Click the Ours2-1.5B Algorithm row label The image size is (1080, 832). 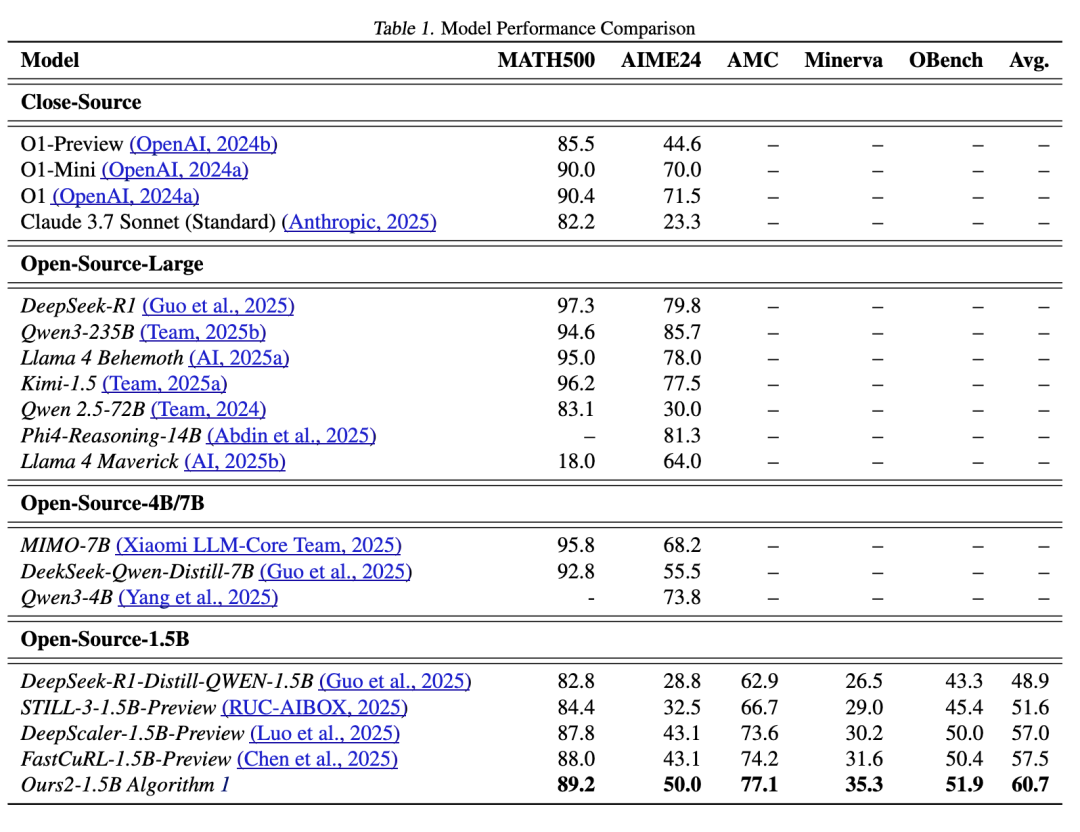pyautogui.click(x=118, y=785)
